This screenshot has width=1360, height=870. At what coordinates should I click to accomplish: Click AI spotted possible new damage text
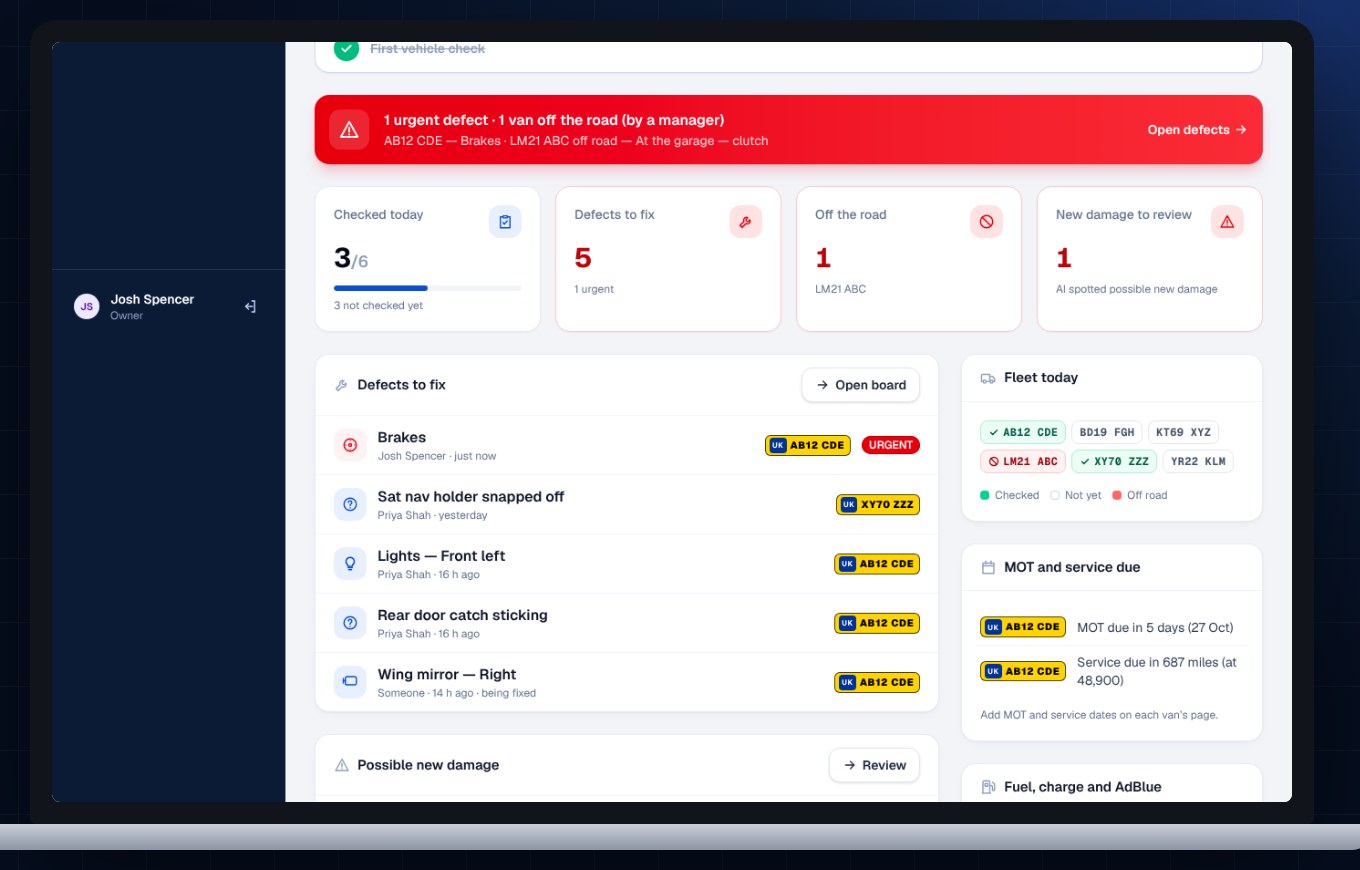pos(1137,289)
